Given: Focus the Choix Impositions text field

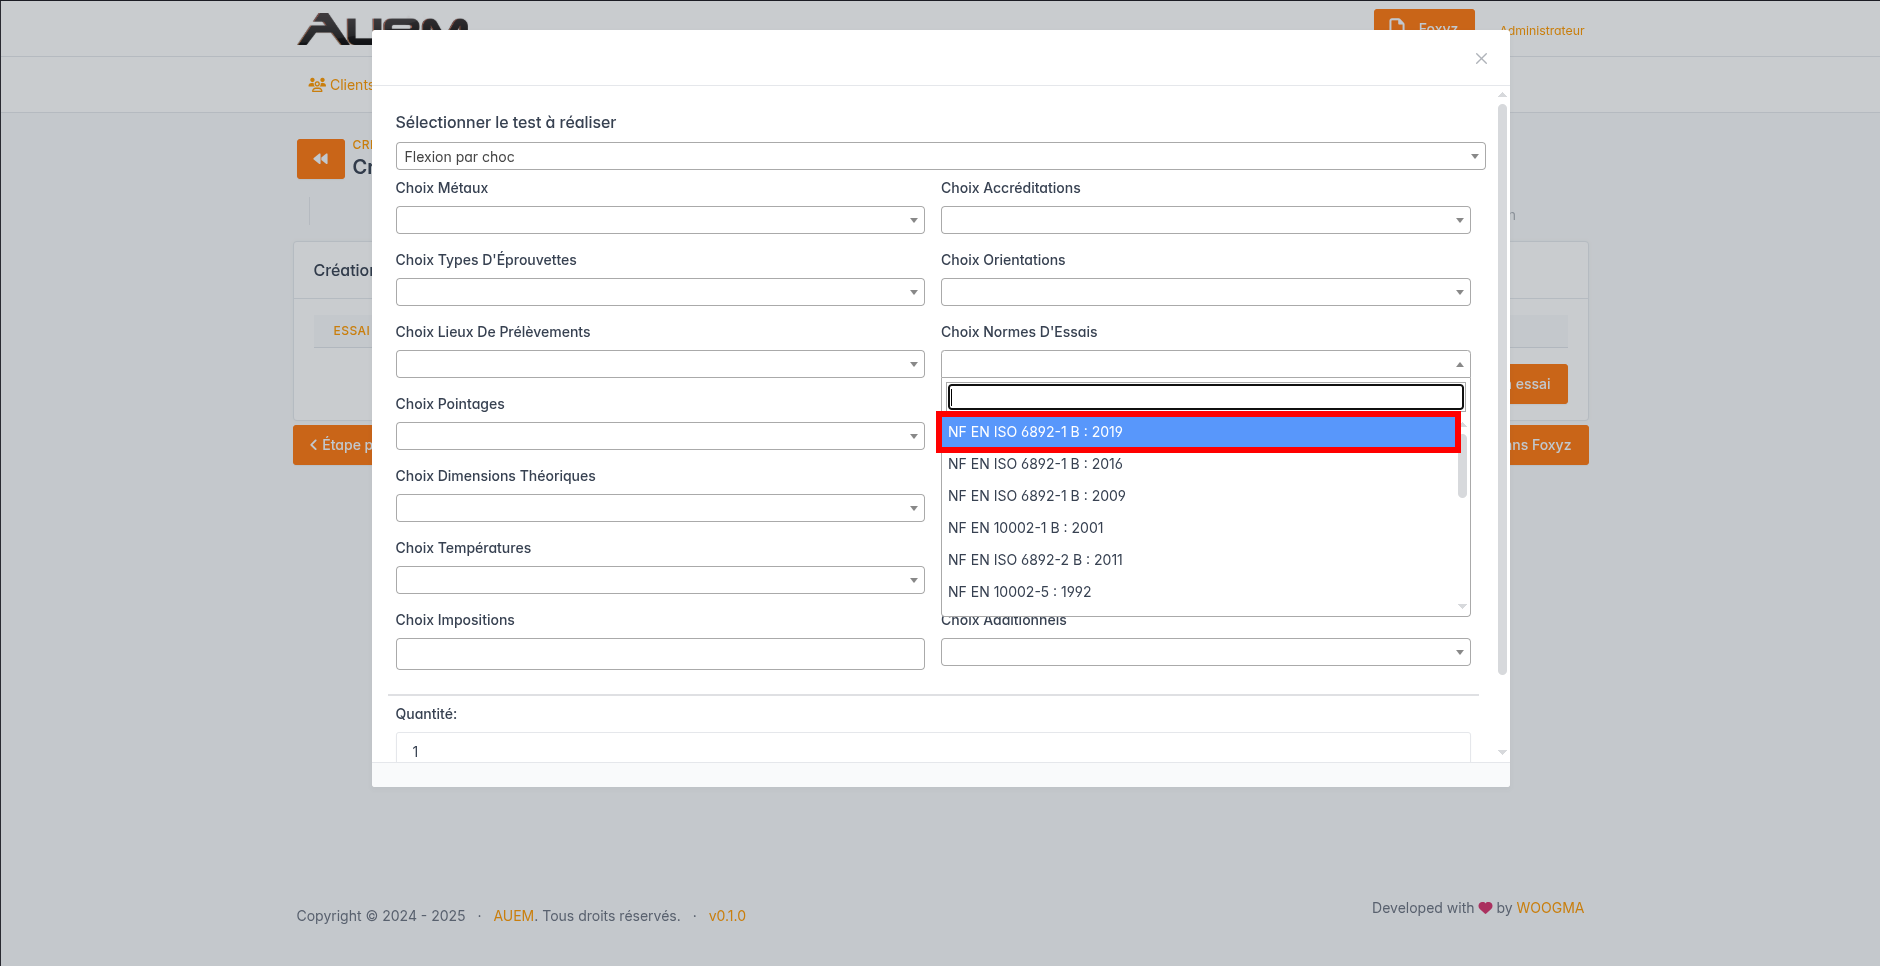Looking at the screenshot, I should [x=659, y=654].
